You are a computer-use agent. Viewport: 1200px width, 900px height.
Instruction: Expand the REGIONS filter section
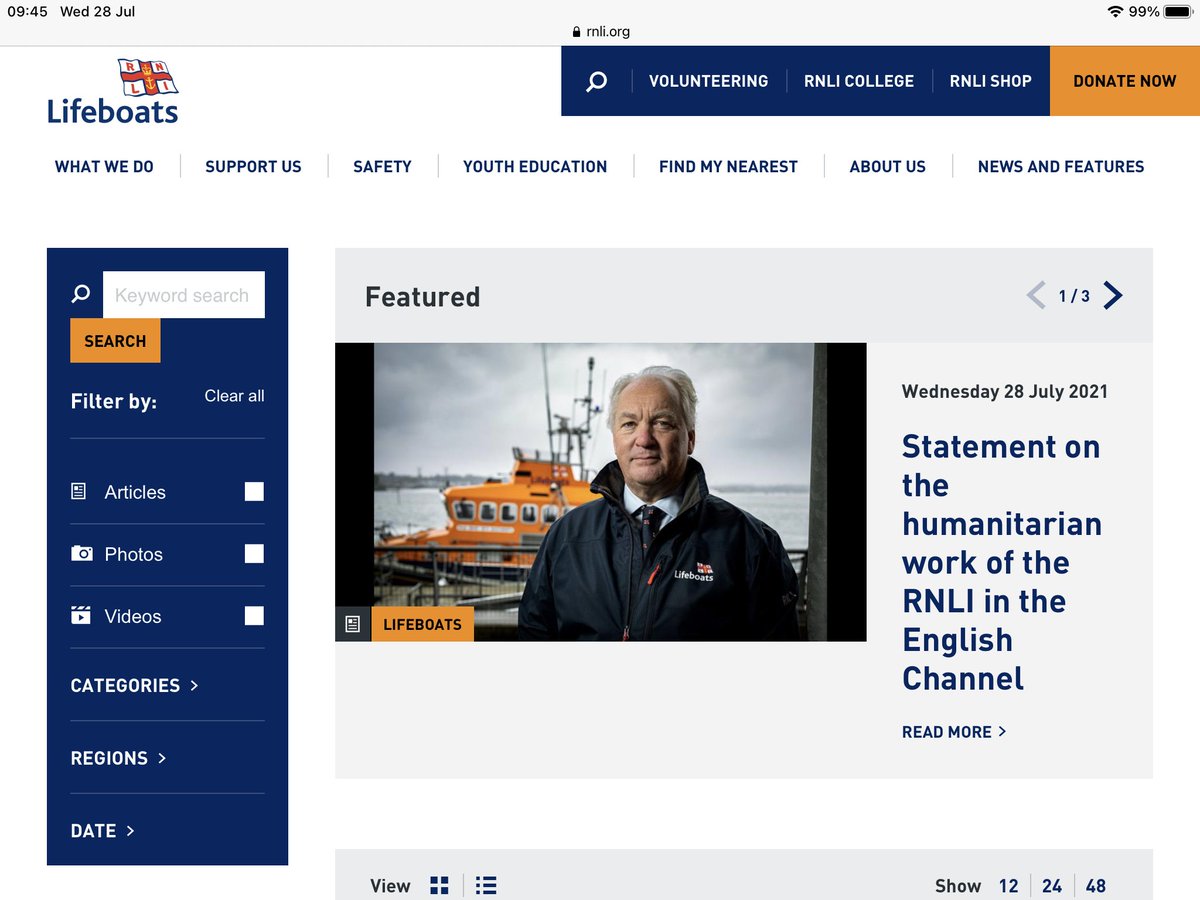[x=118, y=758]
